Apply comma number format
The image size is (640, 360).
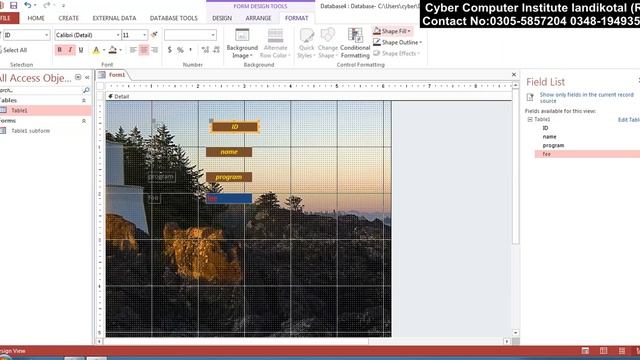point(190,50)
